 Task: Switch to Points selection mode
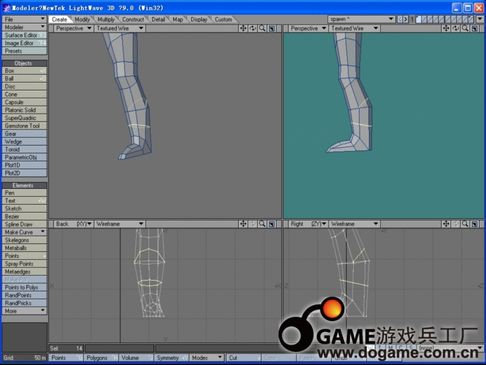[66, 358]
